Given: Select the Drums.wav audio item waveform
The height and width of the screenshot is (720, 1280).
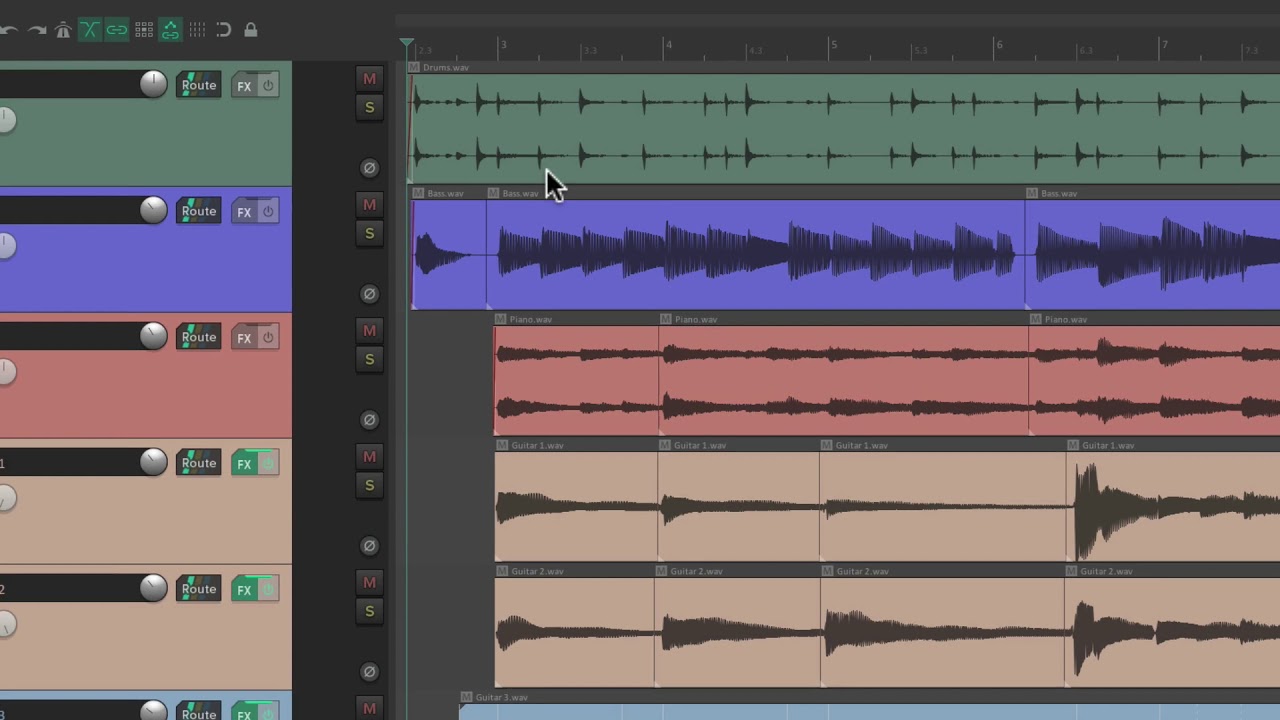Looking at the screenshot, I should point(845,128).
